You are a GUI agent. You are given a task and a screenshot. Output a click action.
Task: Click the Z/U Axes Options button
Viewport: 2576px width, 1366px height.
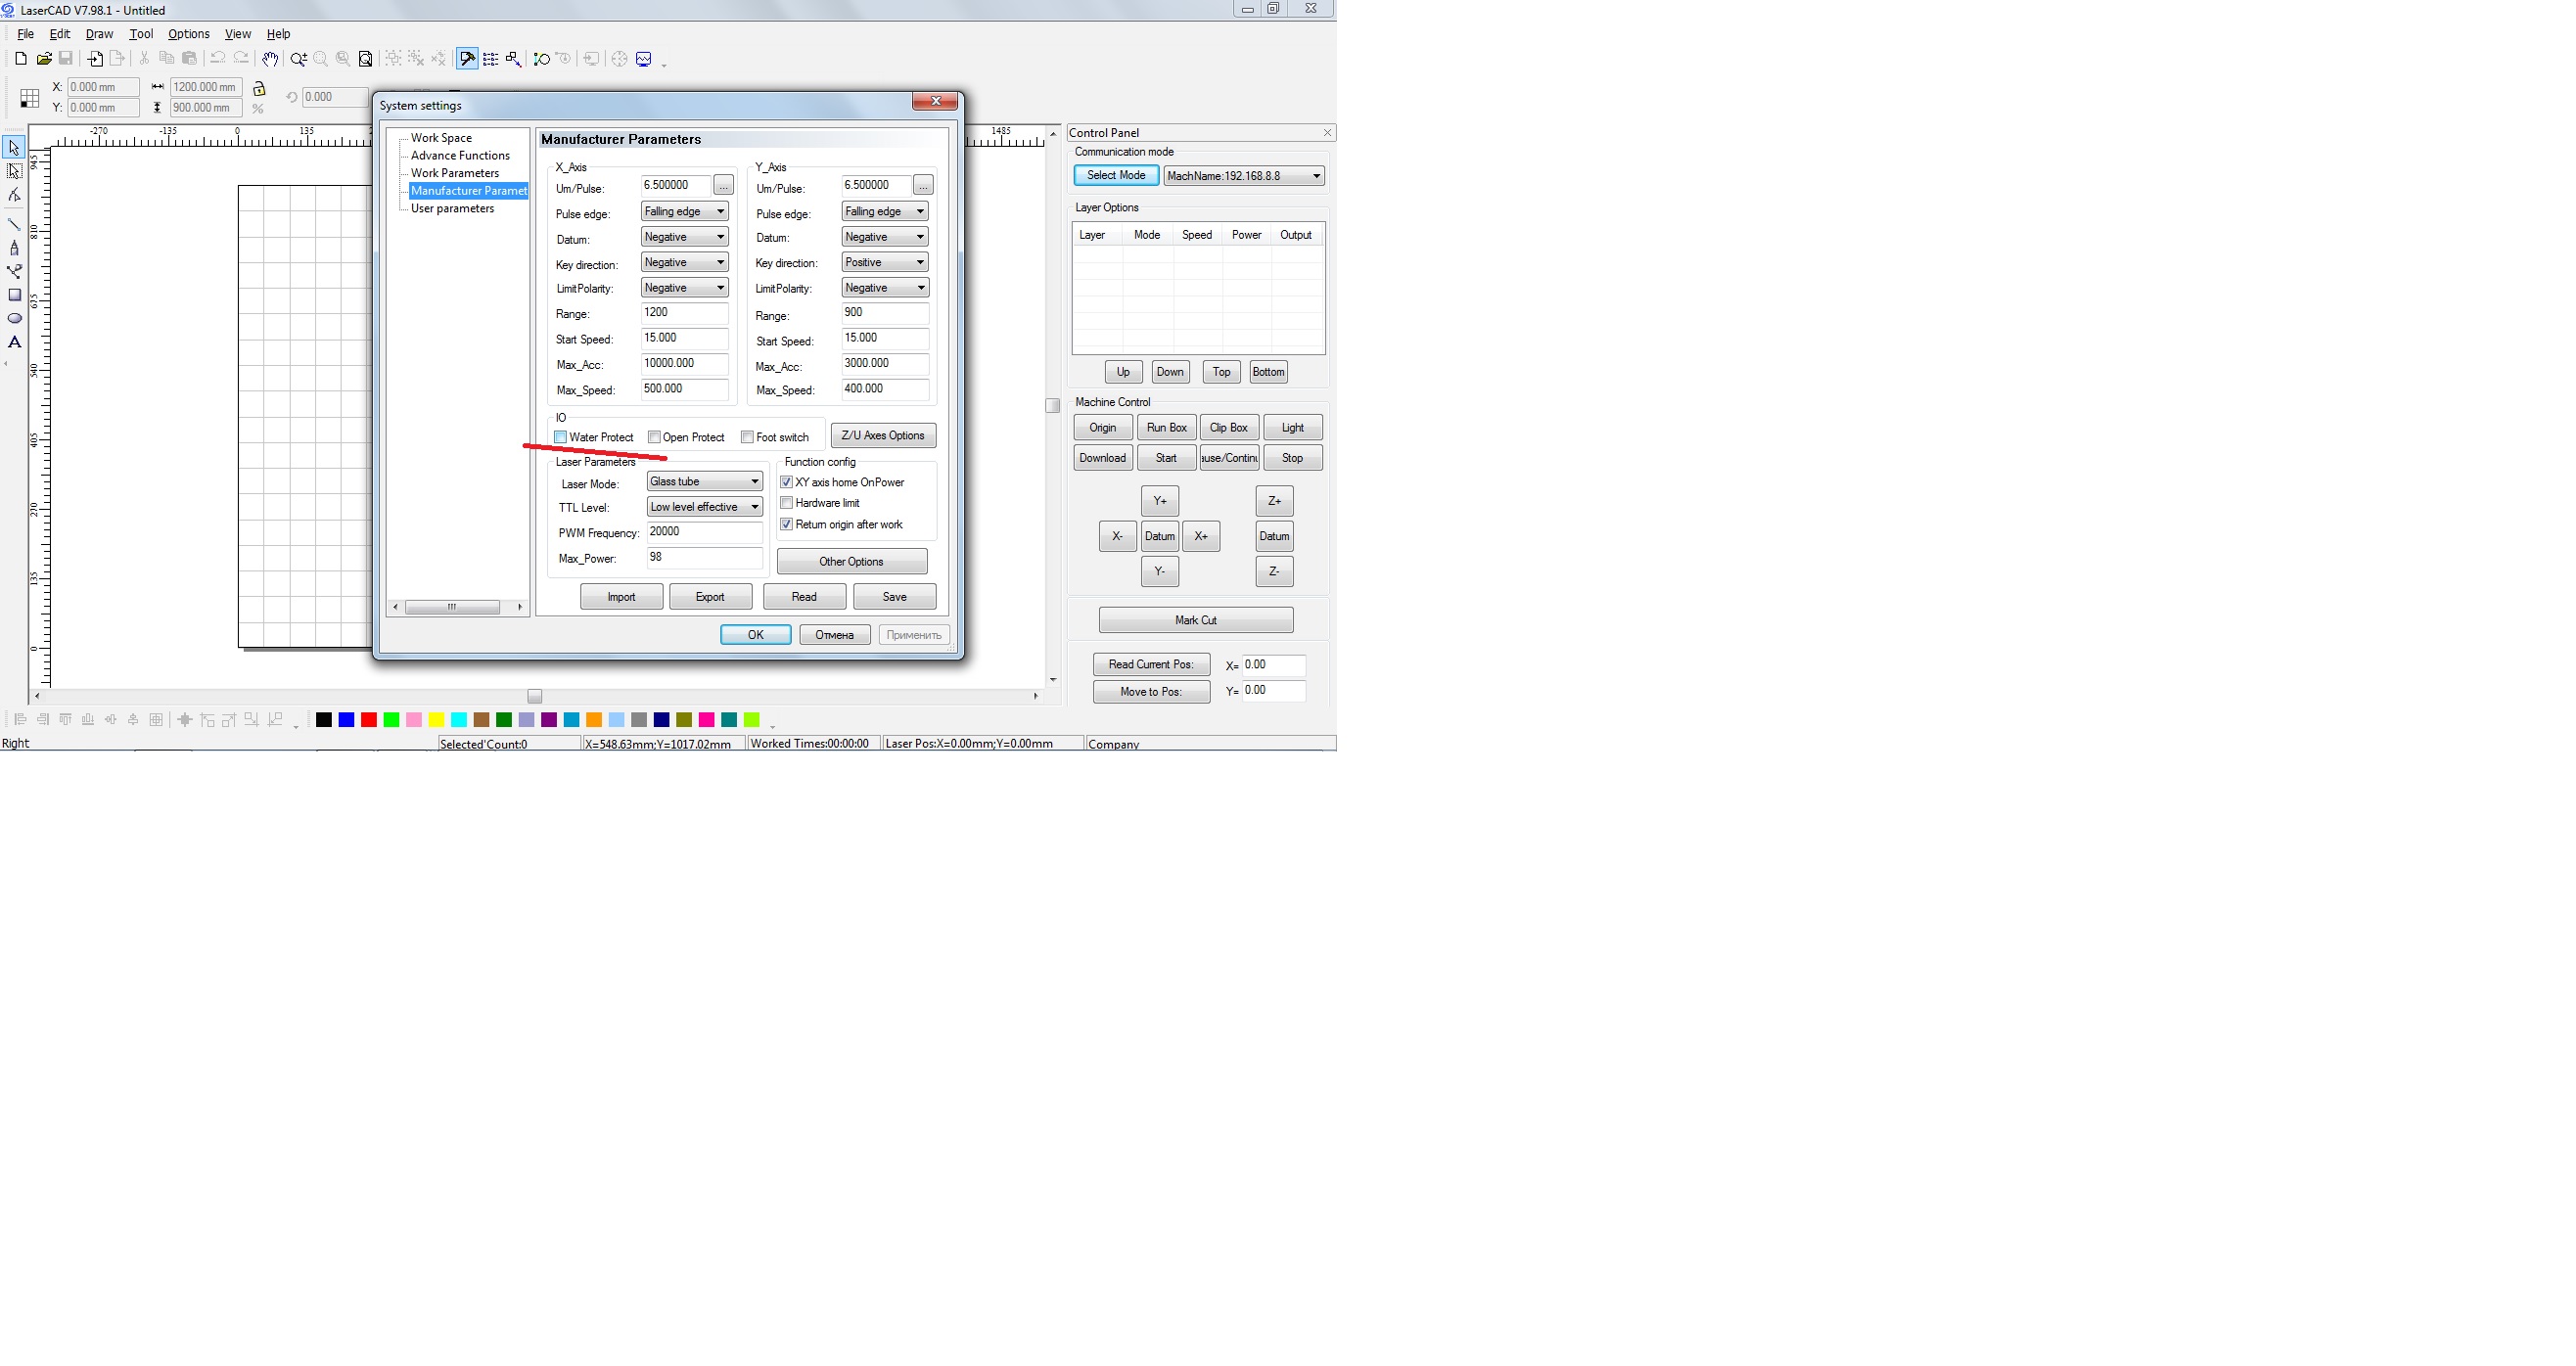click(x=882, y=435)
